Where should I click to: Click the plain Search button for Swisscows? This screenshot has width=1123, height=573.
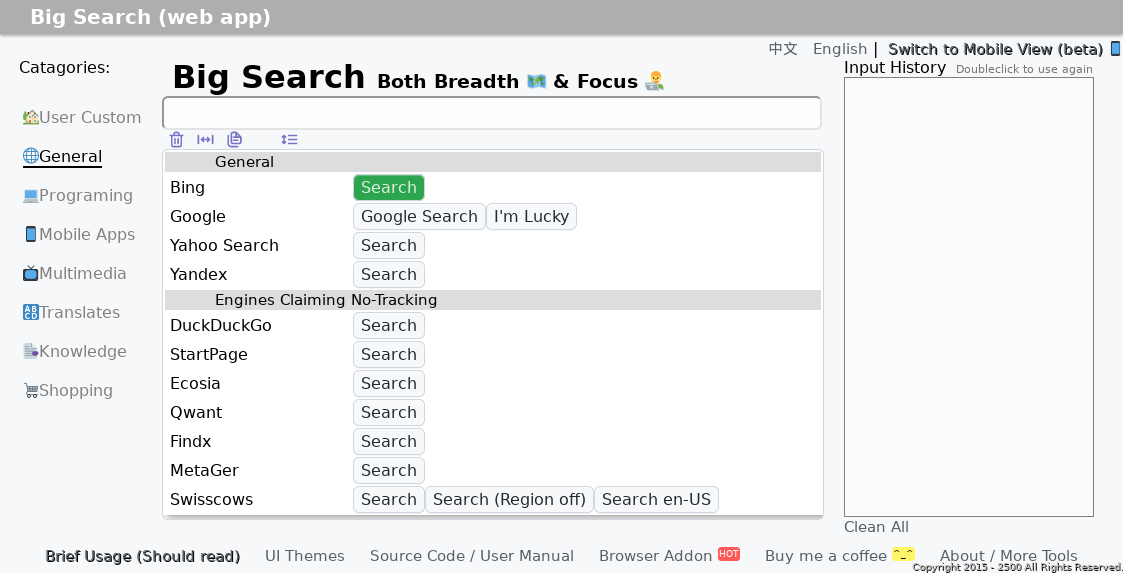pos(389,499)
